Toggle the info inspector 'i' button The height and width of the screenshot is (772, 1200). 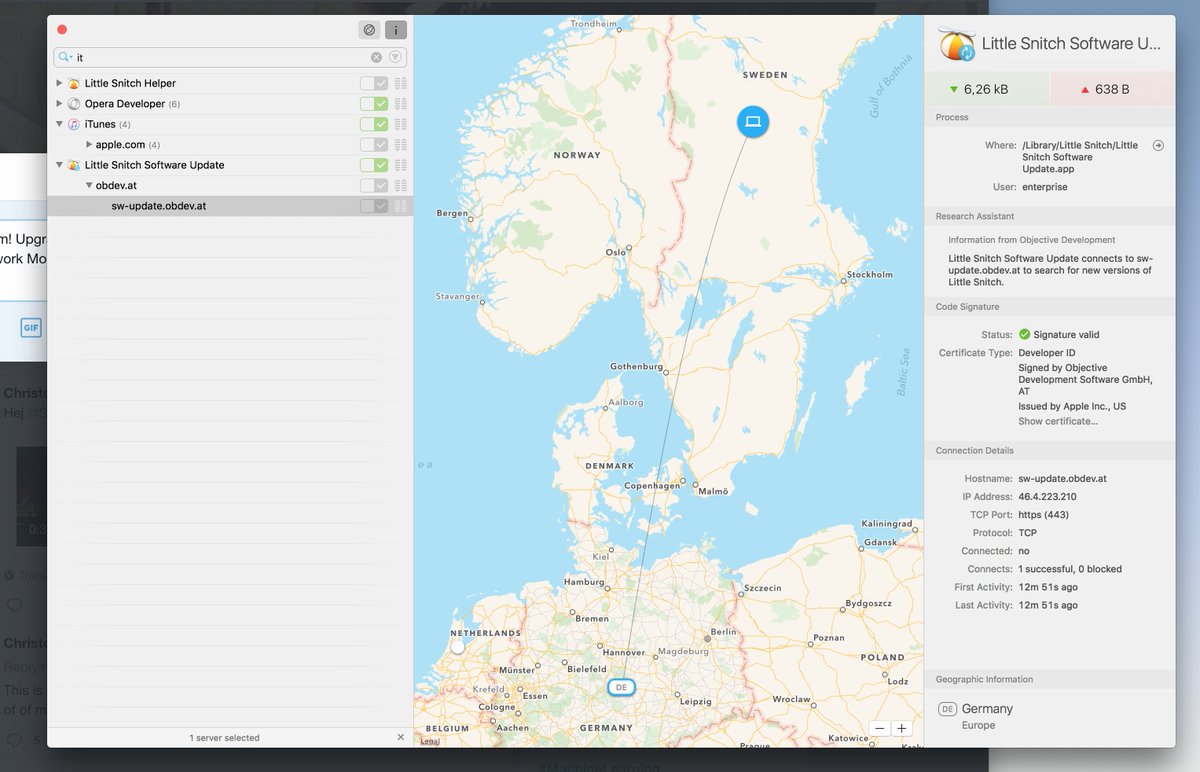pyautogui.click(x=396, y=30)
